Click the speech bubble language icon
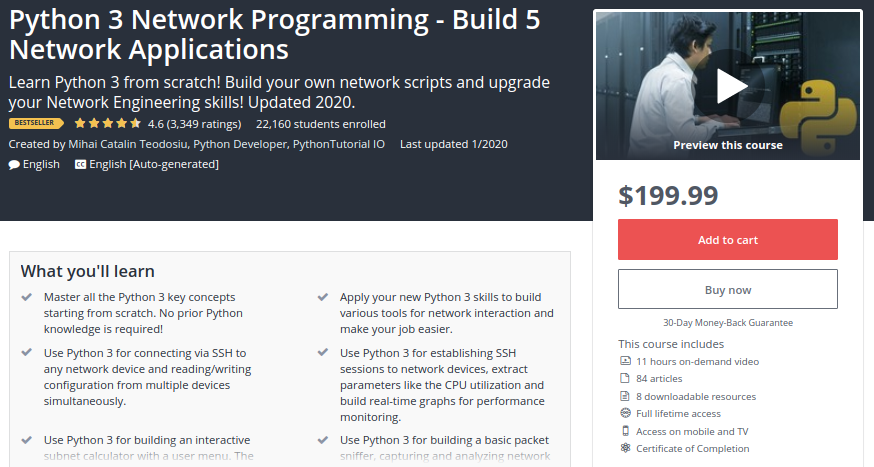The image size is (874, 467). tap(14, 165)
